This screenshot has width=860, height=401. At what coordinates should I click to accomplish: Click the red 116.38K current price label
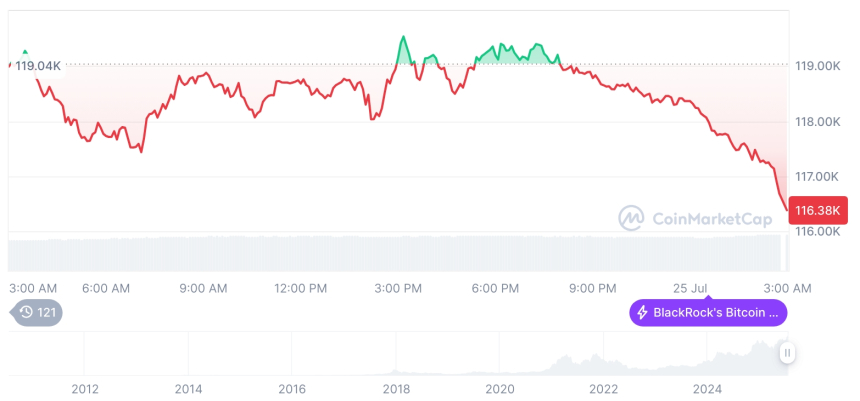click(x=818, y=211)
